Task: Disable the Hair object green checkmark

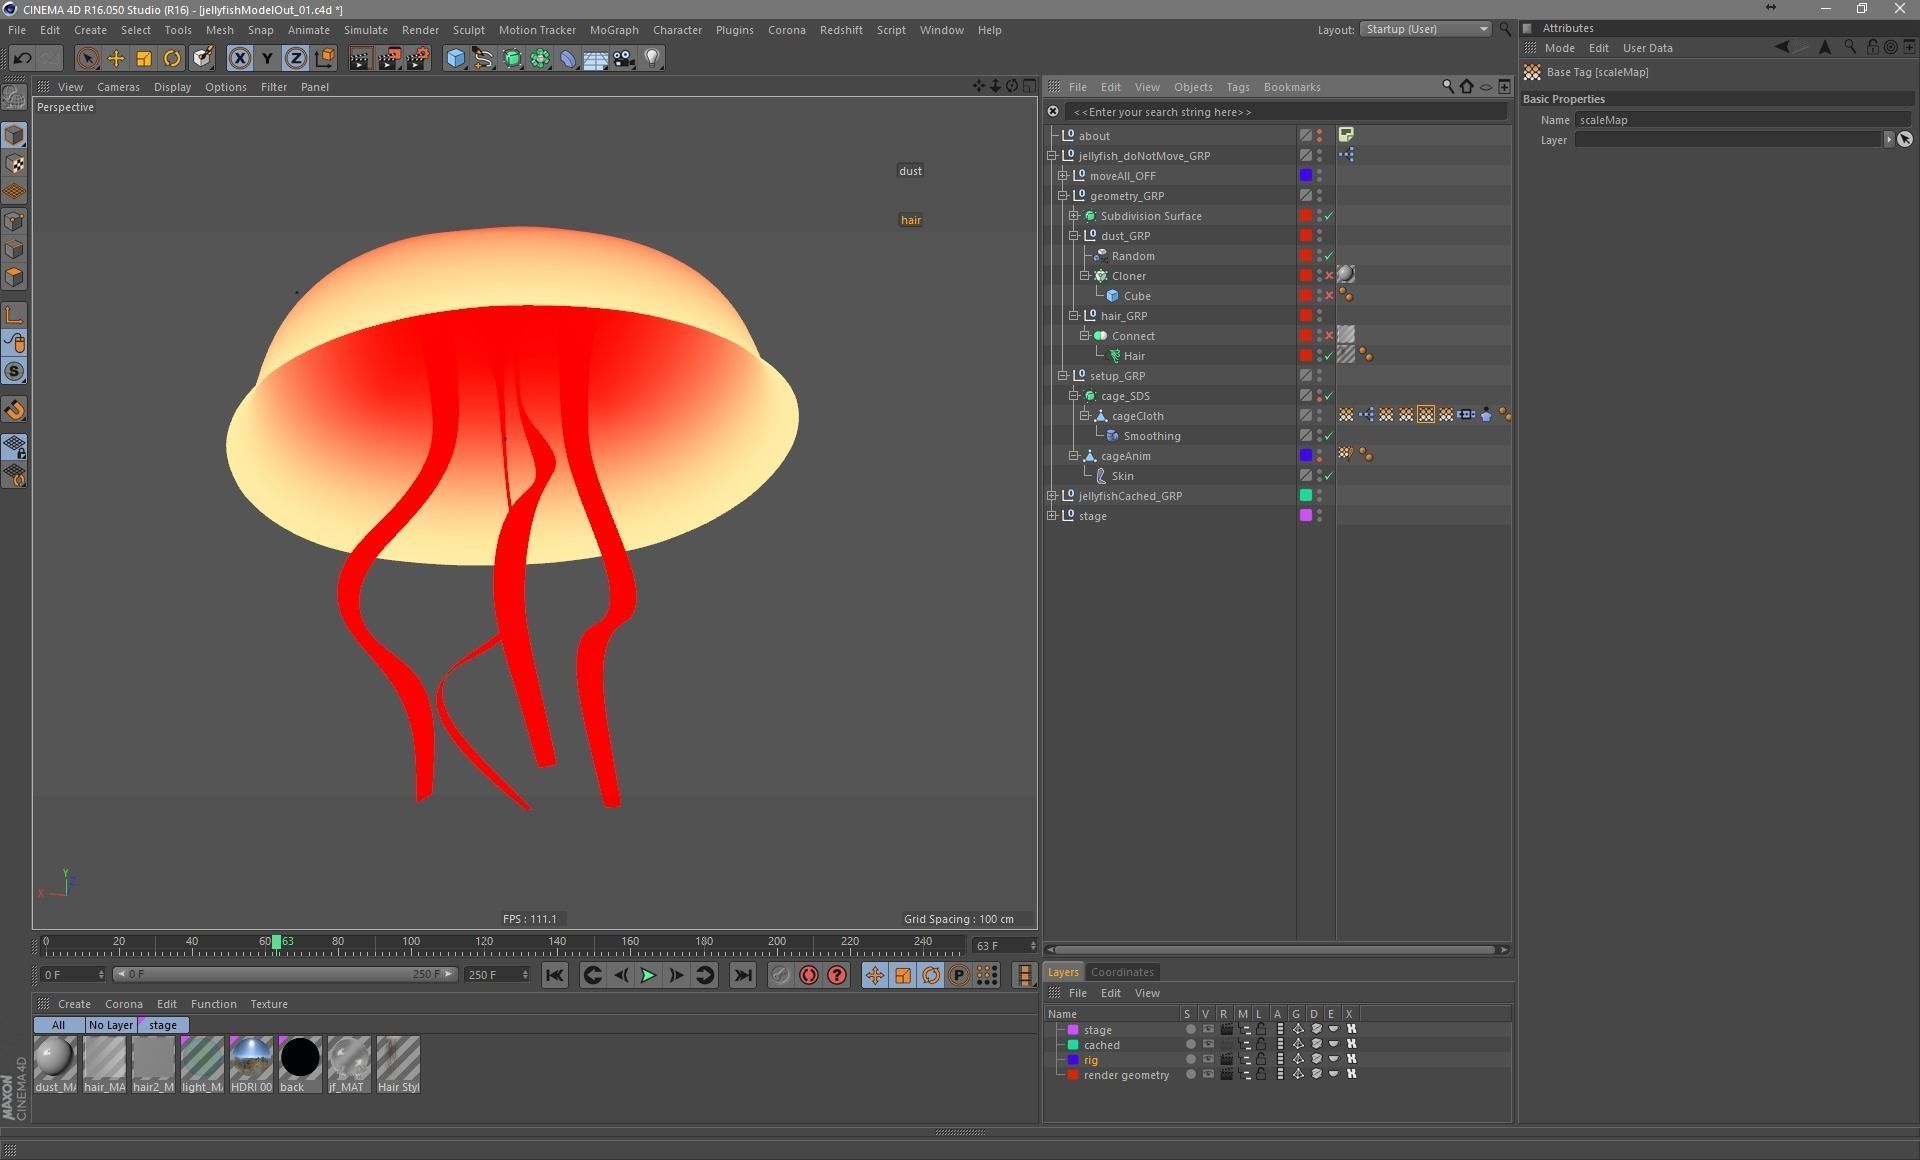Action: click(x=1329, y=356)
